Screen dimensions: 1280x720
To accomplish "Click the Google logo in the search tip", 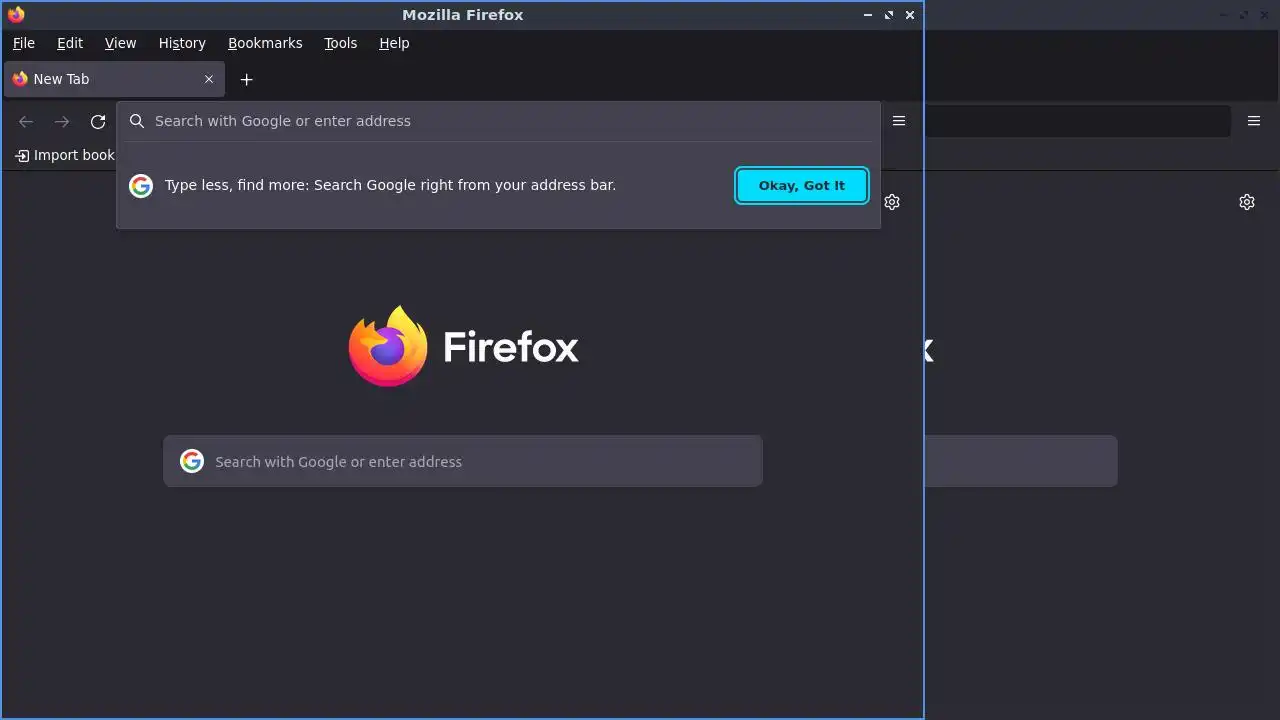I will pyautogui.click(x=141, y=185).
